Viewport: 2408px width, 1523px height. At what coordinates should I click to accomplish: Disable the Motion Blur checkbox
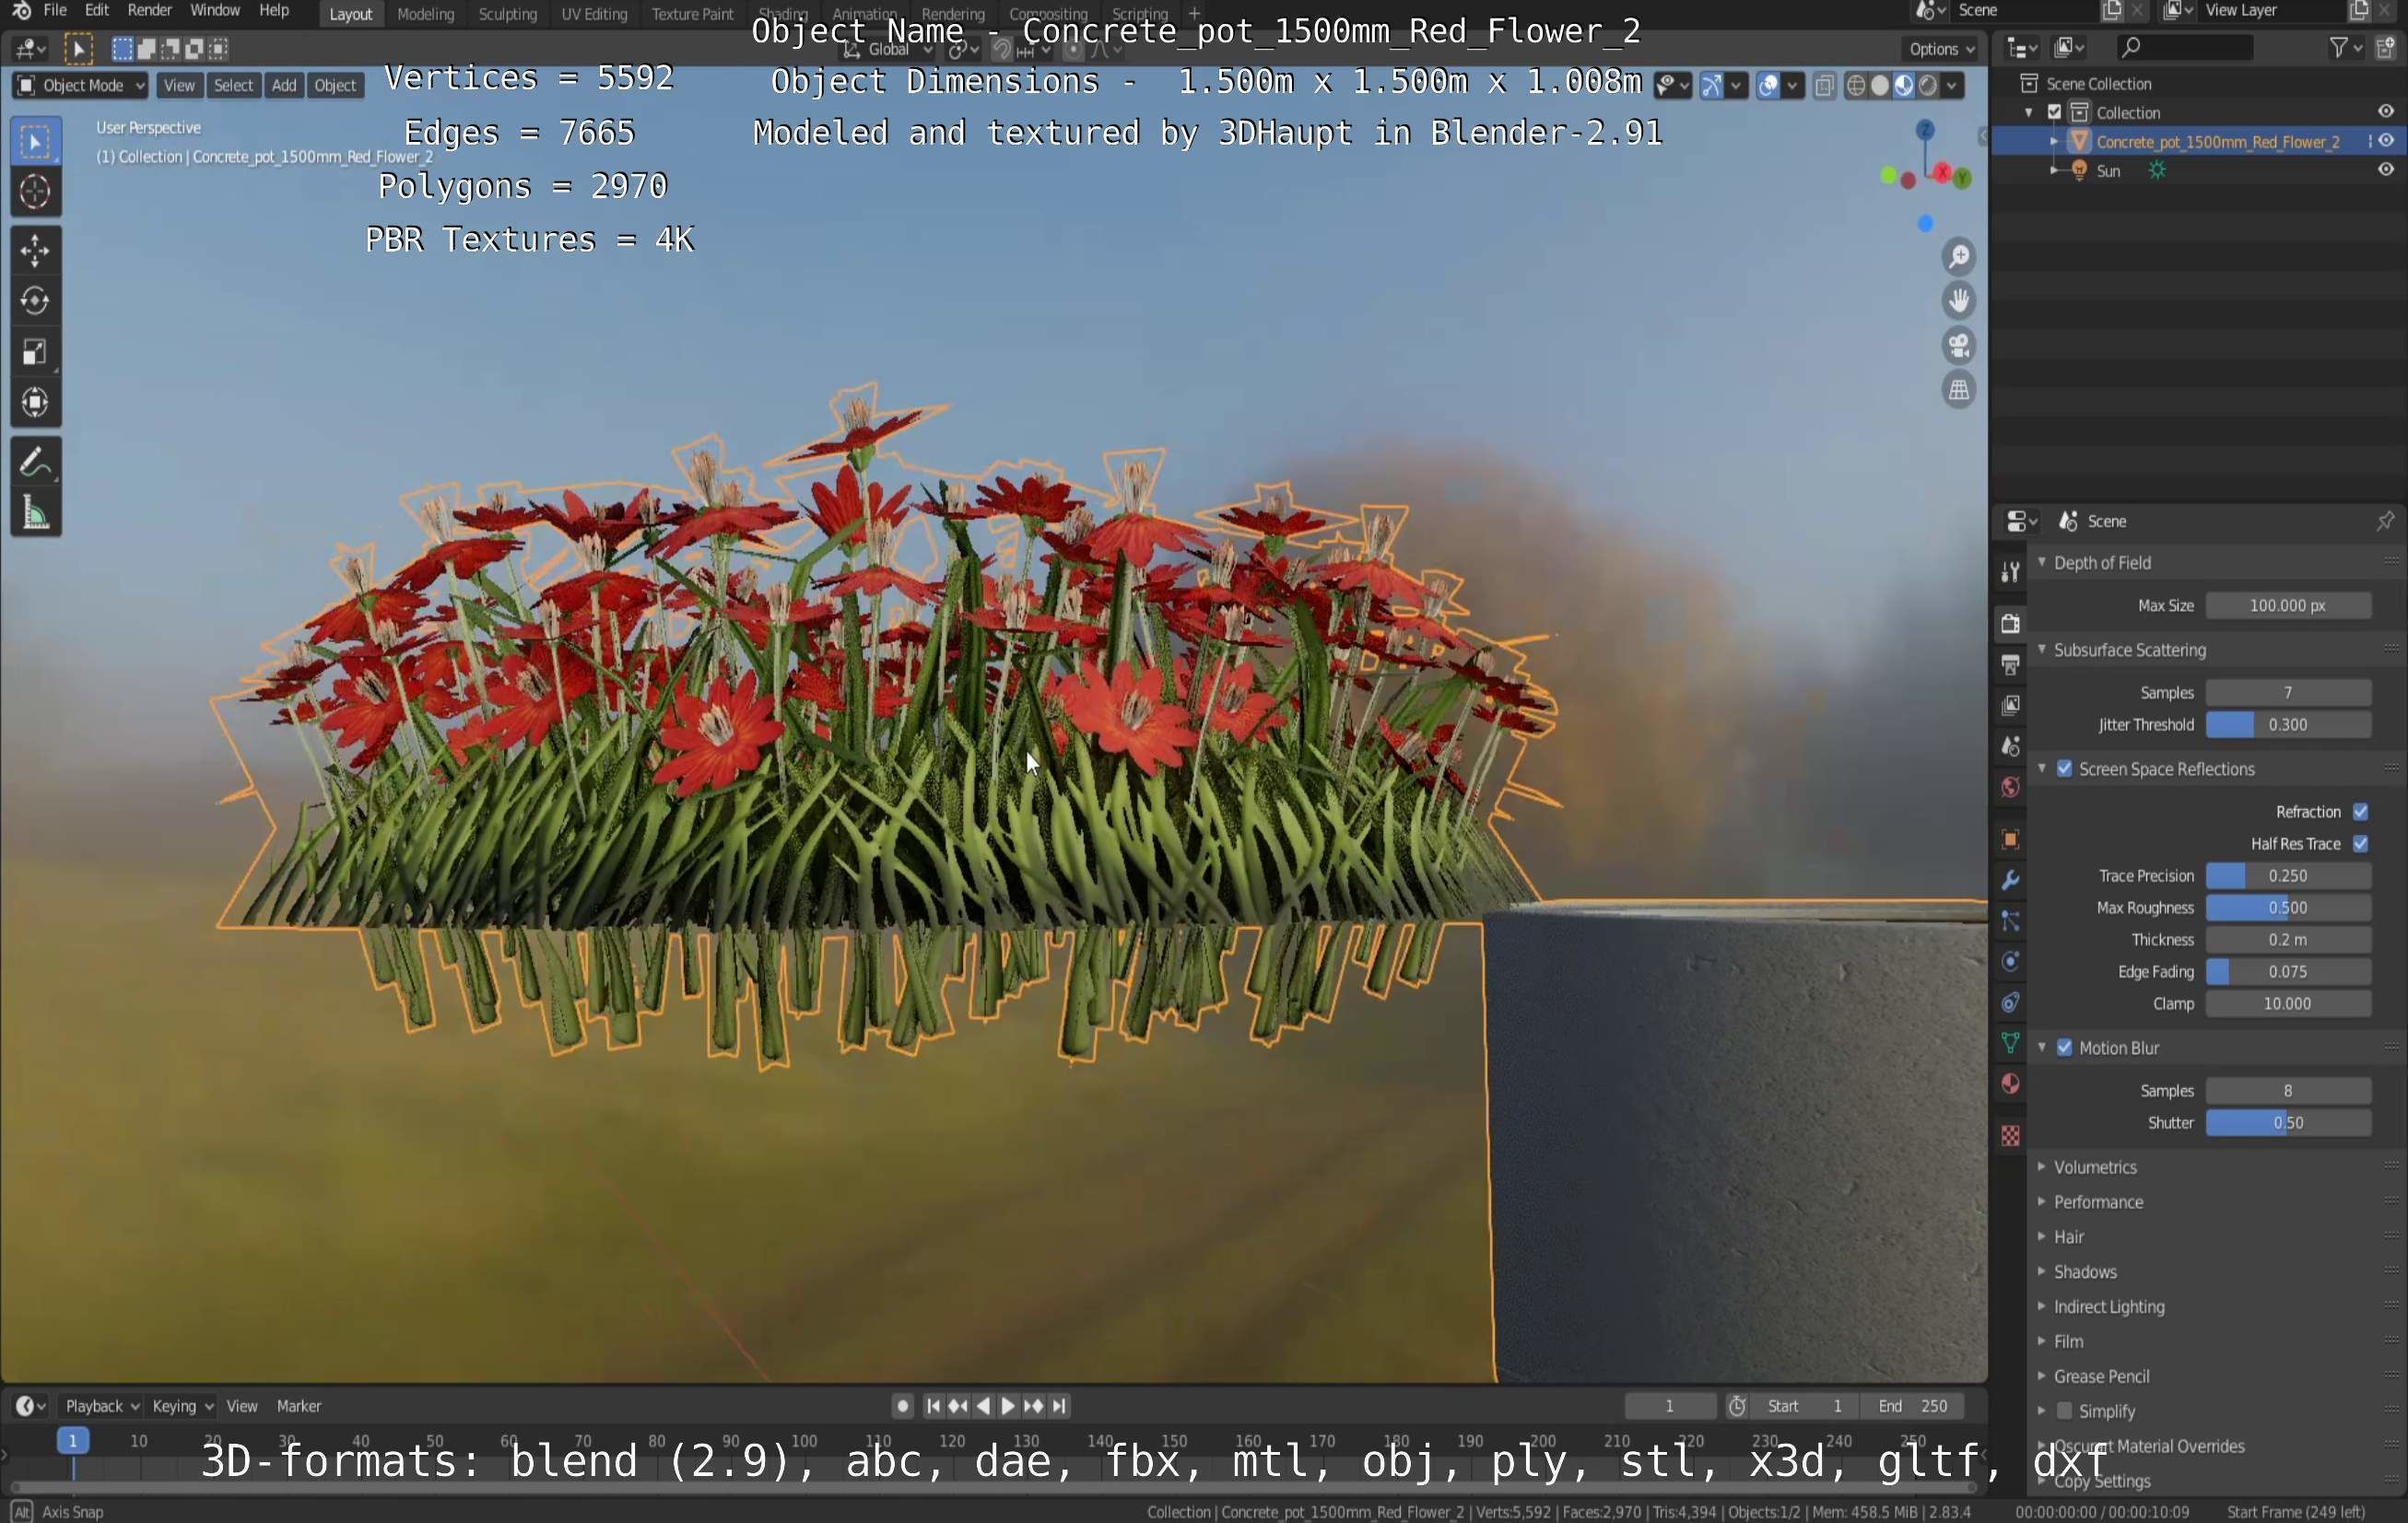2064,1048
